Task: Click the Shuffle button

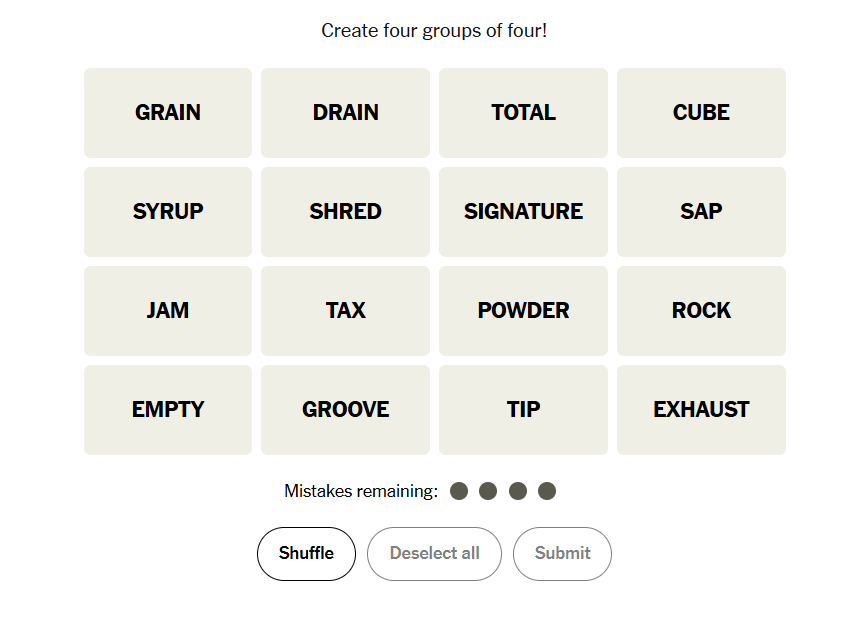Action: pos(306,554)
